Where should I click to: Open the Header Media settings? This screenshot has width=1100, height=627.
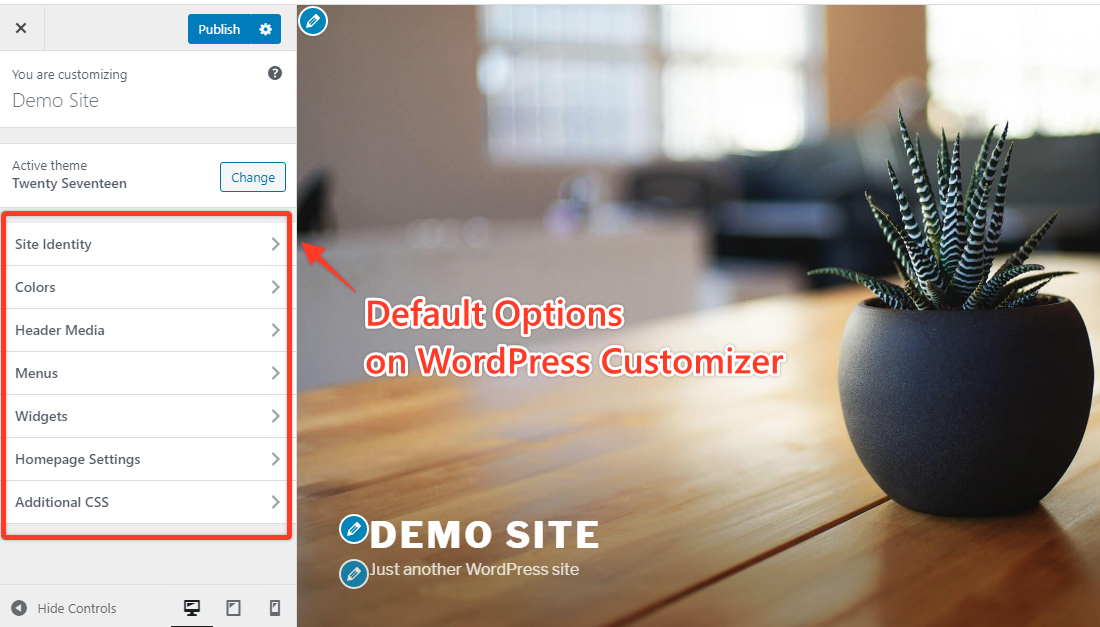pos(146,330)
